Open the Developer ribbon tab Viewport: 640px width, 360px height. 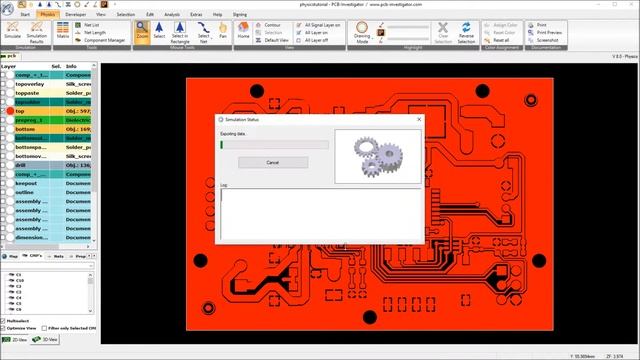[x=76, y=14]
